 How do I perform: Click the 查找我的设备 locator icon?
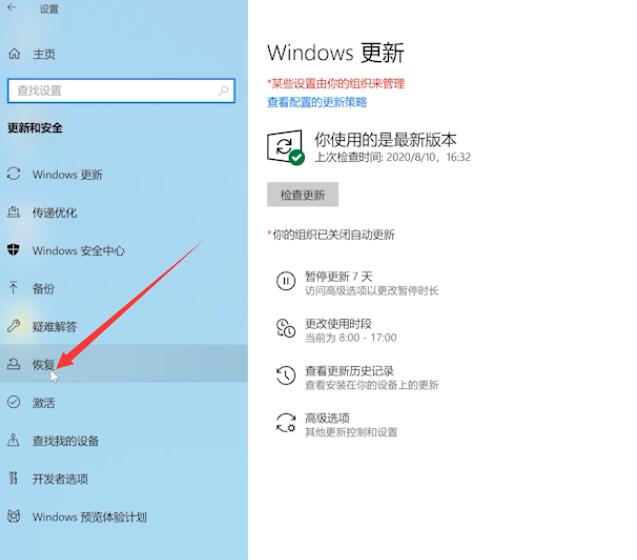click(x=13, y=440)
